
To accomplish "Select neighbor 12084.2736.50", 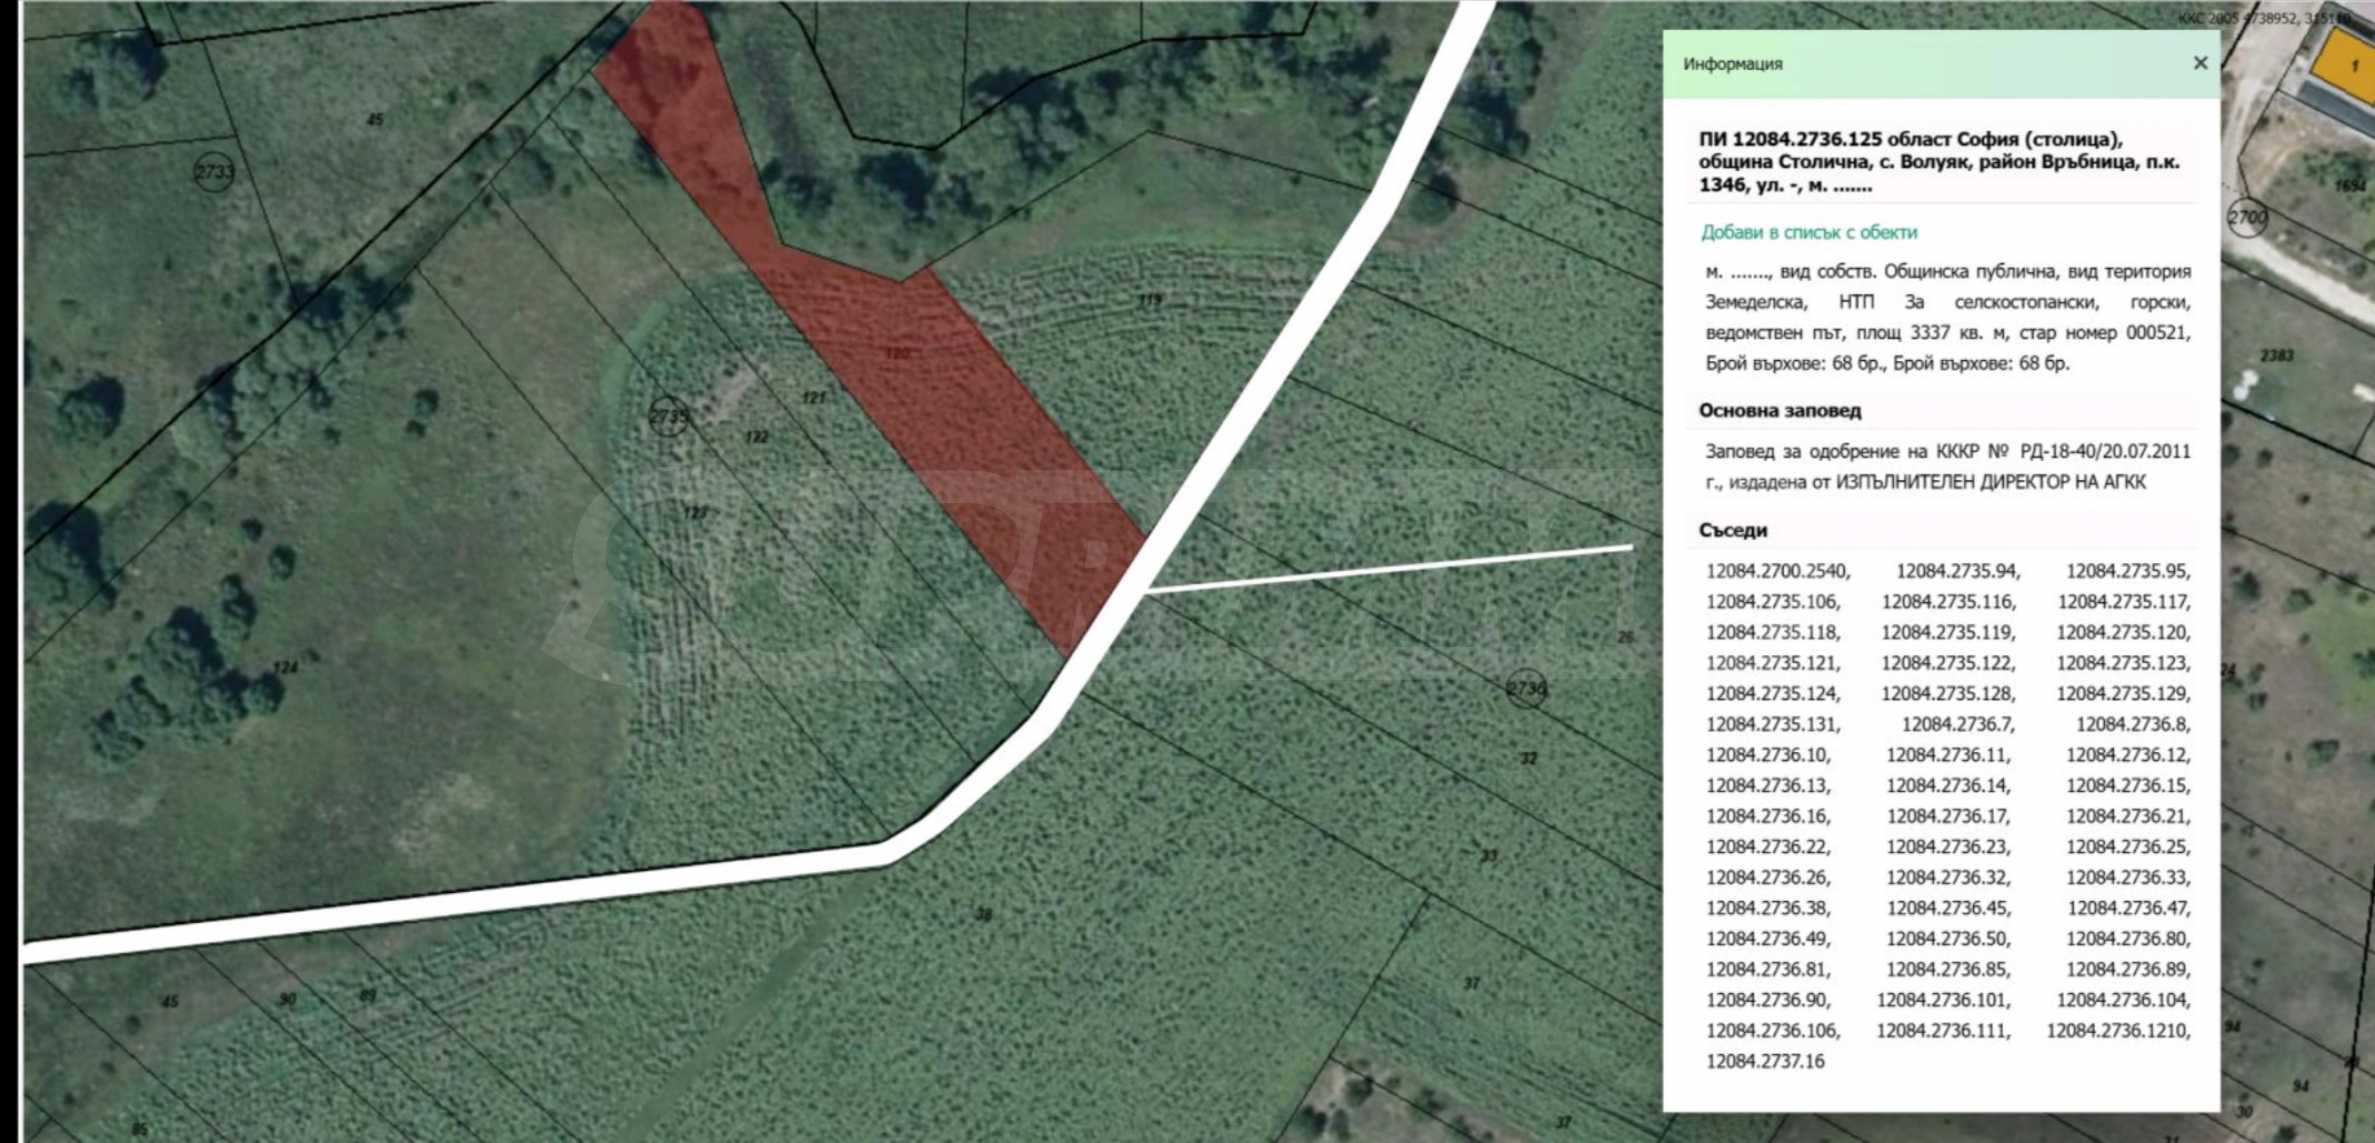I will pyautogui.click(x=1948, y=938).
